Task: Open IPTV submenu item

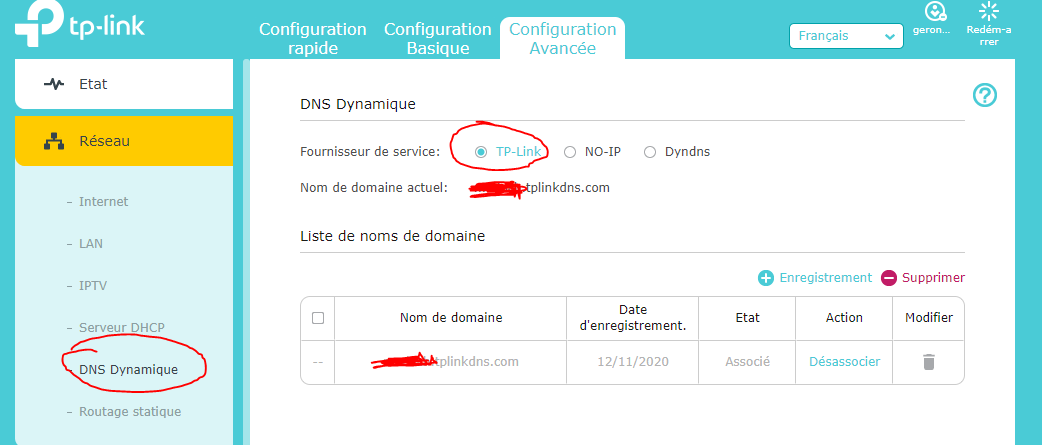Action: pos(93,286)
